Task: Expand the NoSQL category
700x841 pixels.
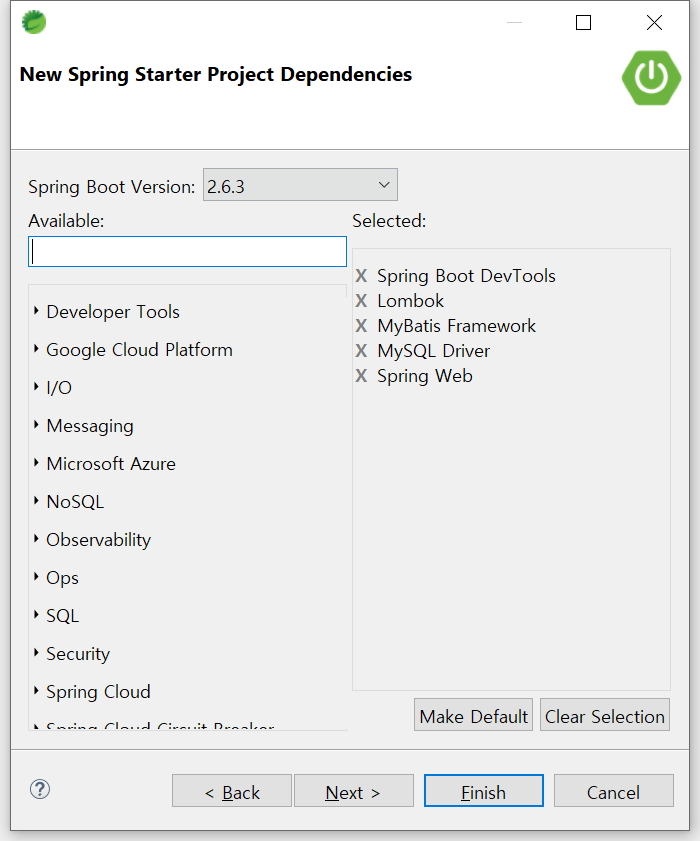Action: point(37,501)
